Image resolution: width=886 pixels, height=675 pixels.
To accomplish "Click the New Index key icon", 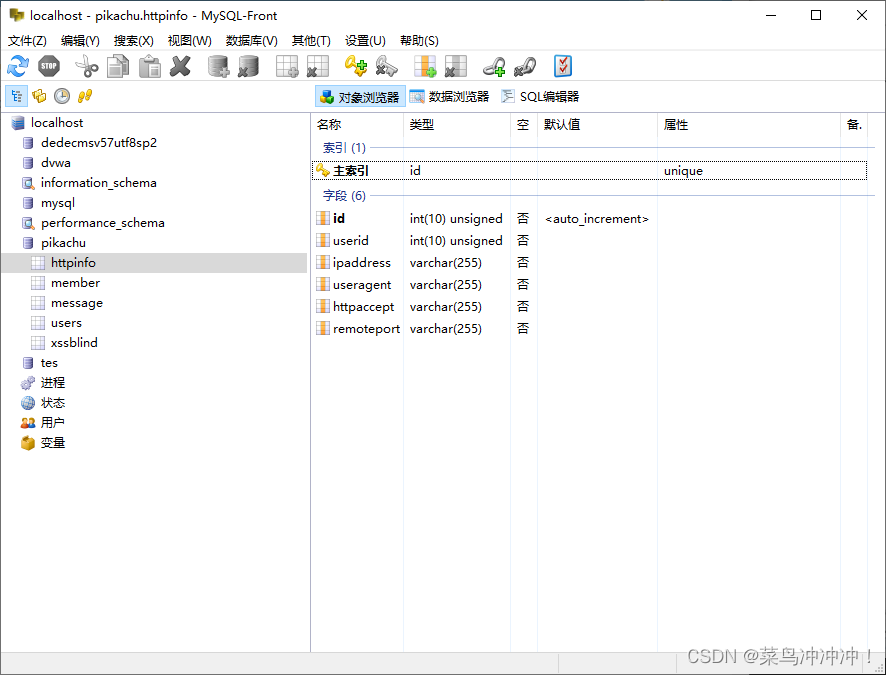I will click(x=356, y=66).
